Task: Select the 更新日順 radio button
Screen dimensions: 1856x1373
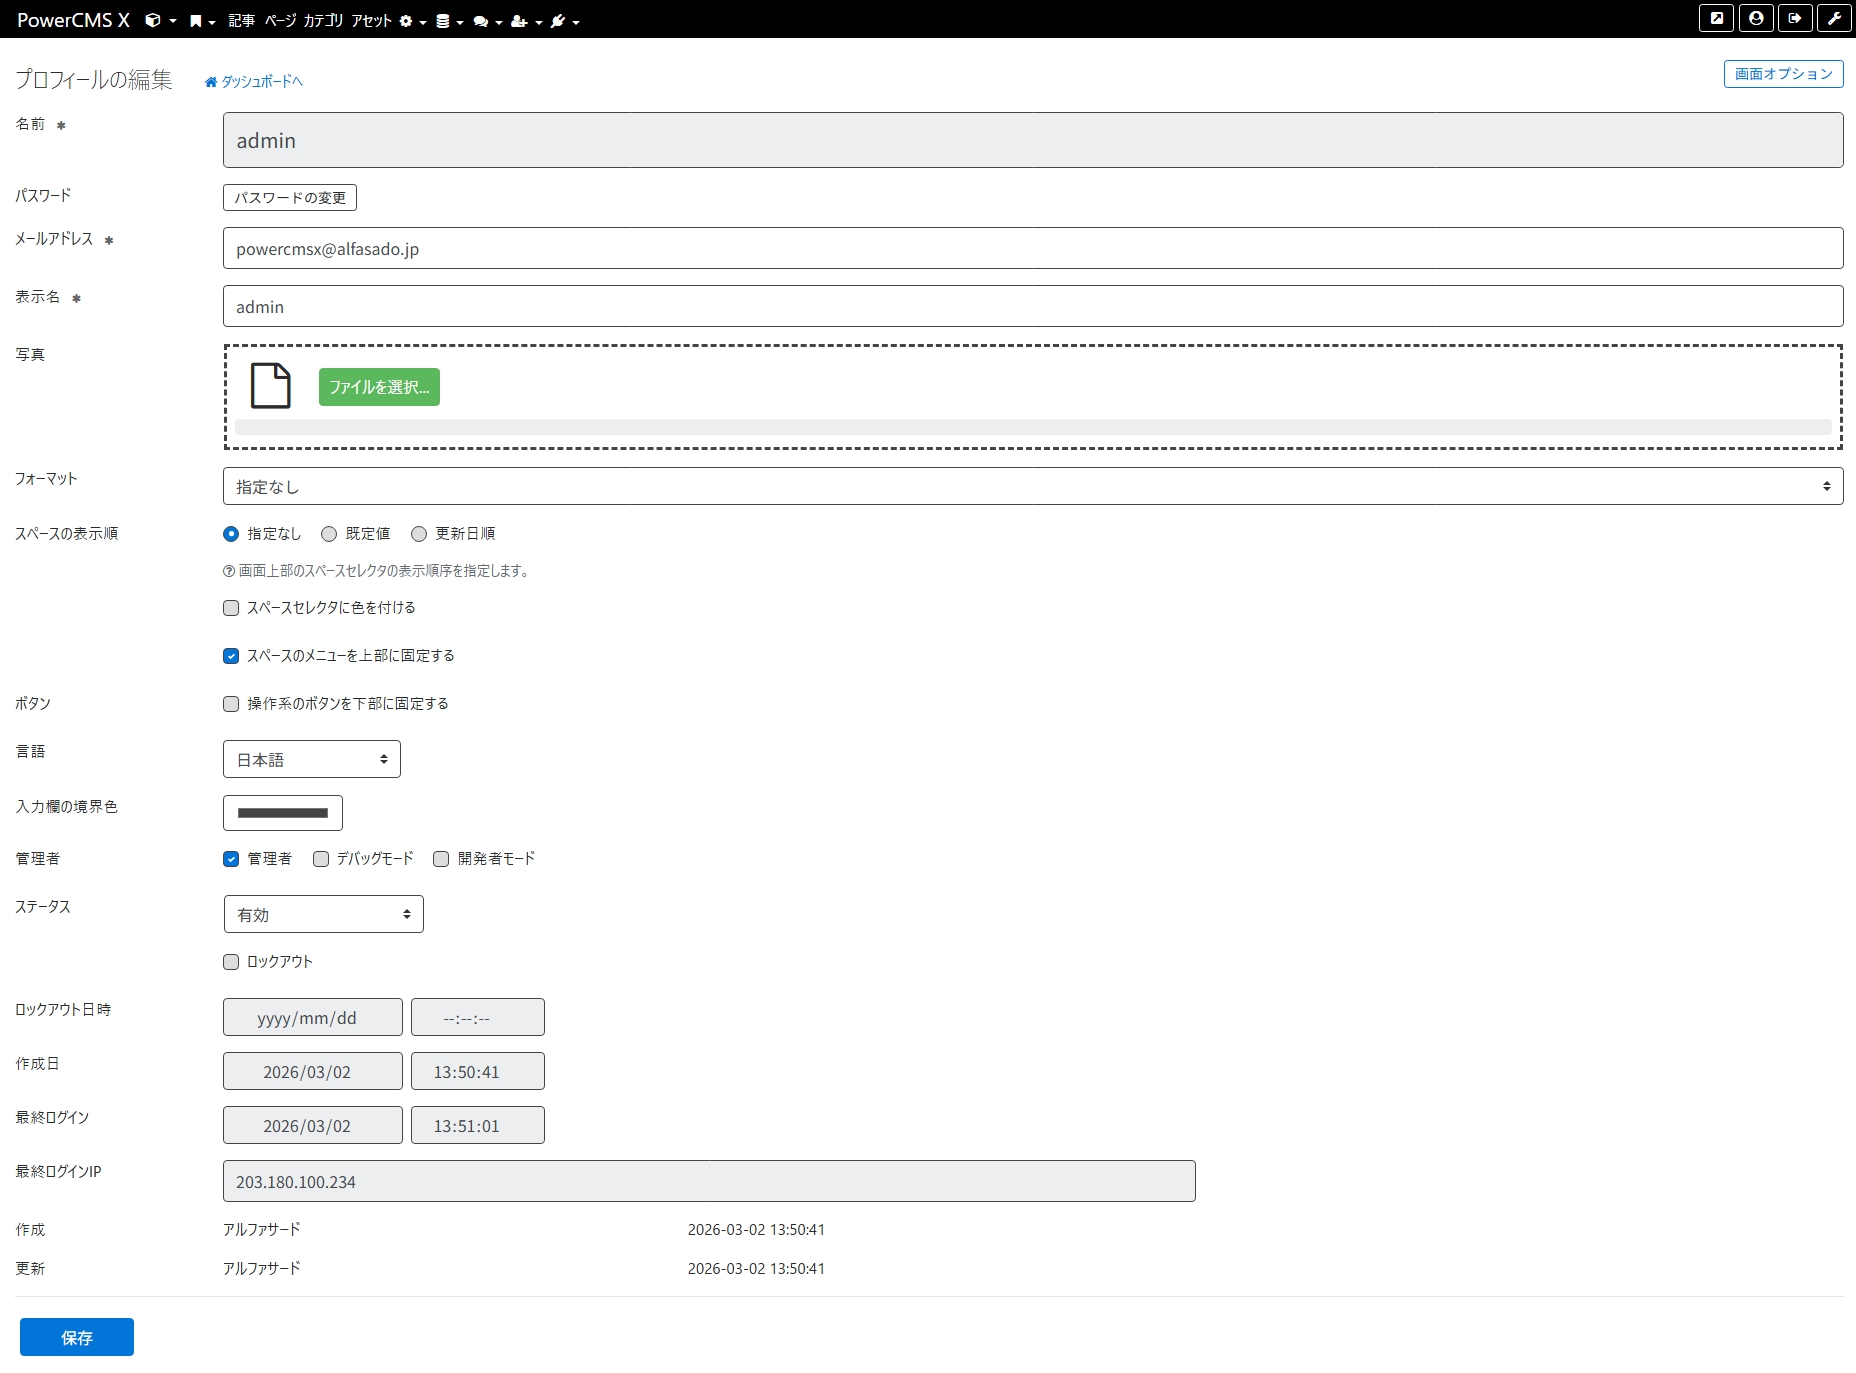Action: tap(419, 534)
